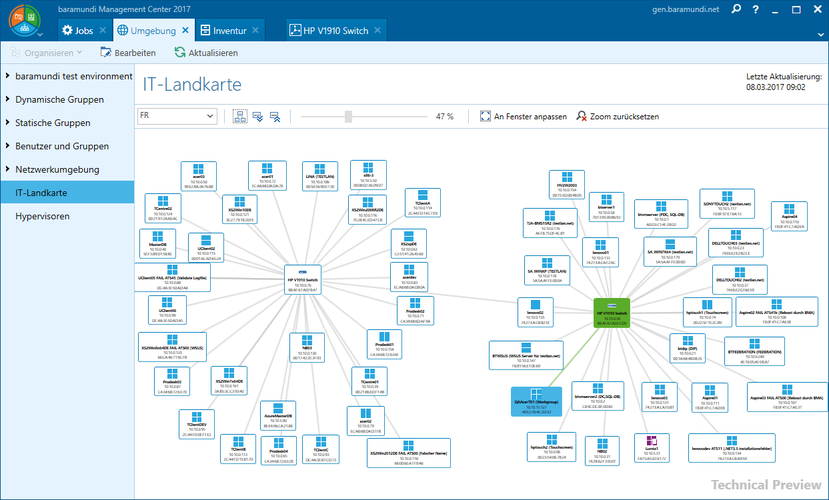Click the zoom slider handle

[x=348, y=116]
